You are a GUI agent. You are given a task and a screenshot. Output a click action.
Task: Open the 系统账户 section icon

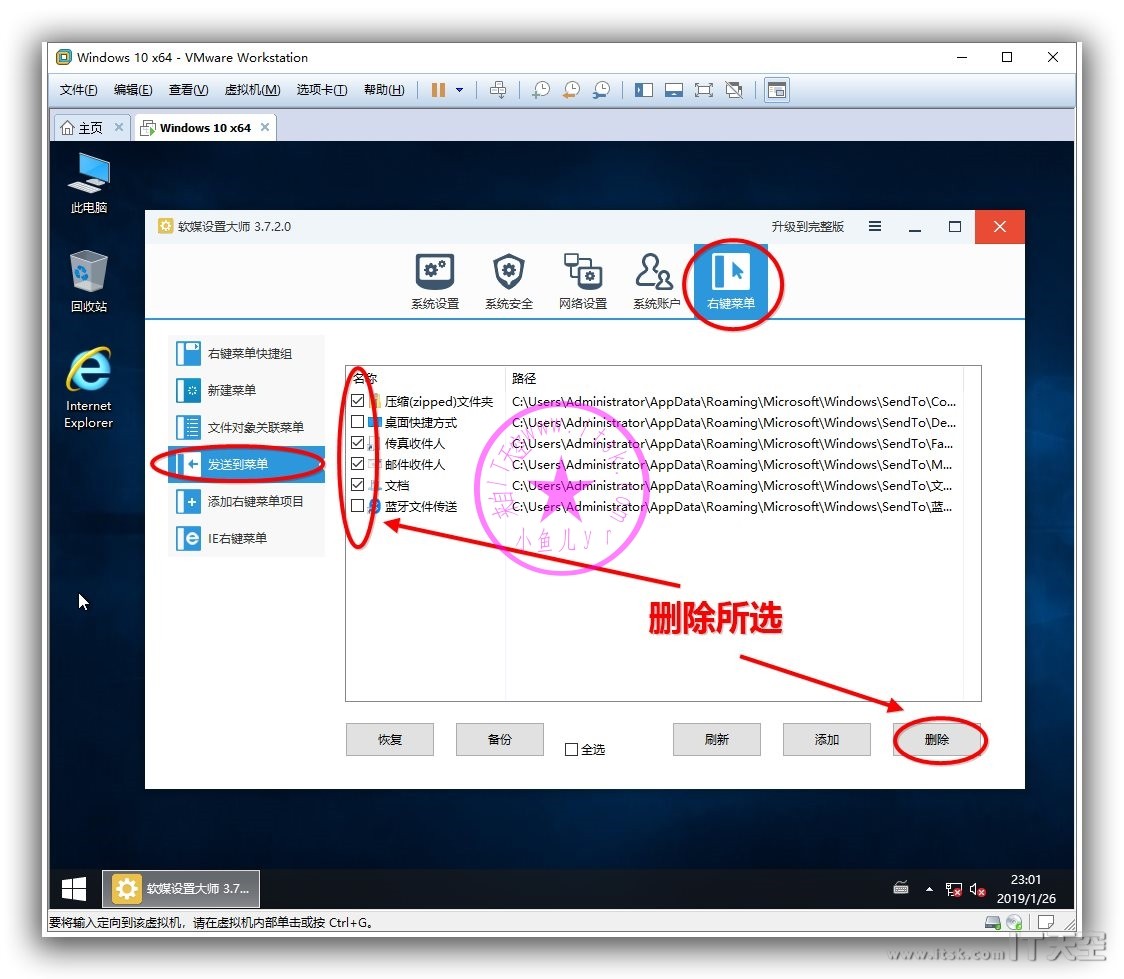pos(656,281)
